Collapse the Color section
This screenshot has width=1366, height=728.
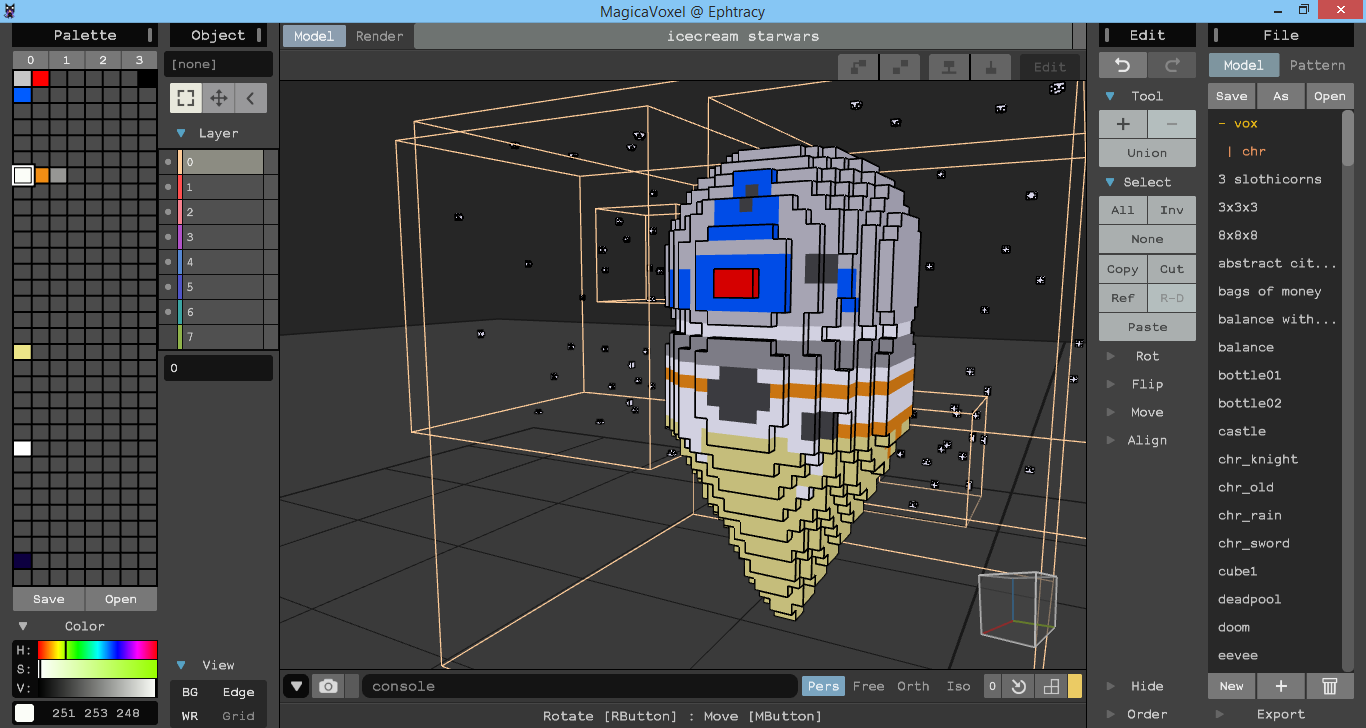(23, 626)
